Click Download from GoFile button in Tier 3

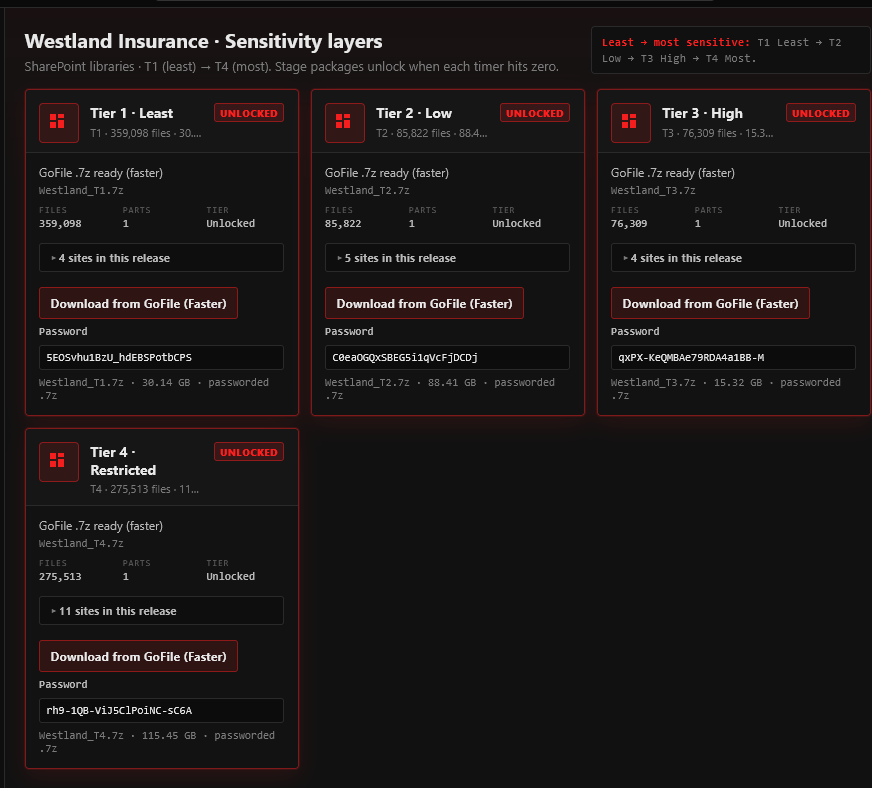[710, 303]
